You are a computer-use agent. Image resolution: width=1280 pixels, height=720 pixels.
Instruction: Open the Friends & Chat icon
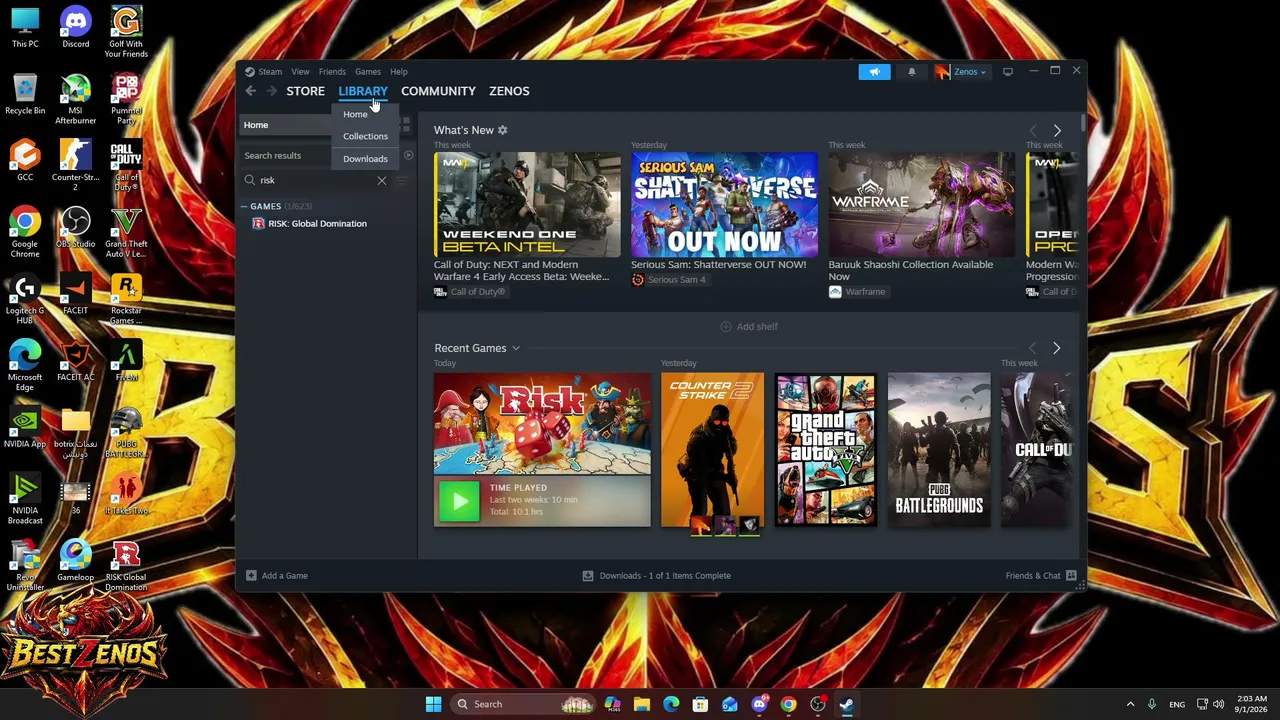pyautogui.click(x=1071, y=576)
